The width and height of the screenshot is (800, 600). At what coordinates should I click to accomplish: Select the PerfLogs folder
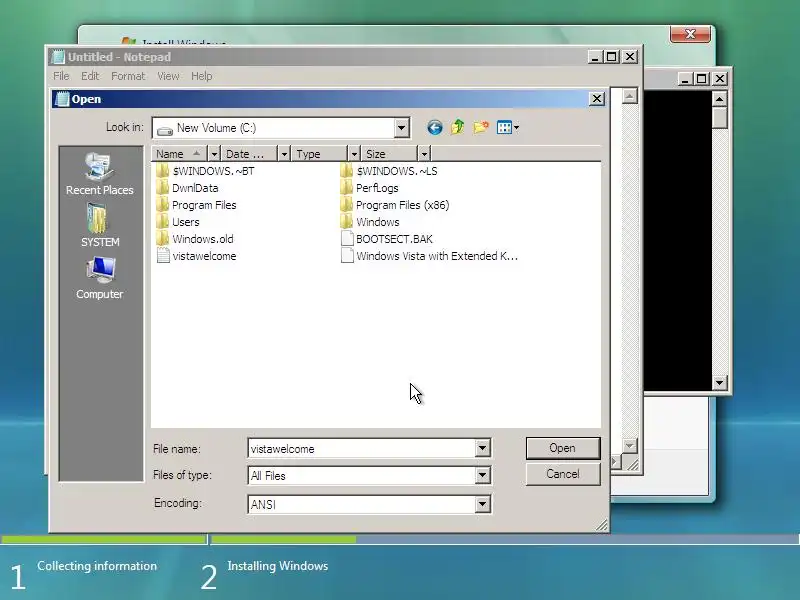point(369,188)
